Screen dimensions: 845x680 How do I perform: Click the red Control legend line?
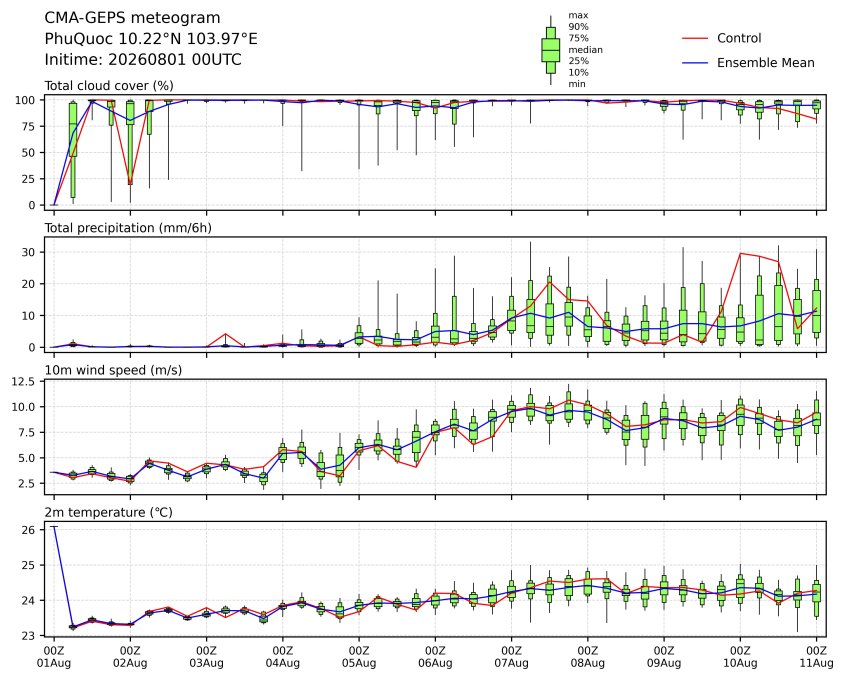695,38
